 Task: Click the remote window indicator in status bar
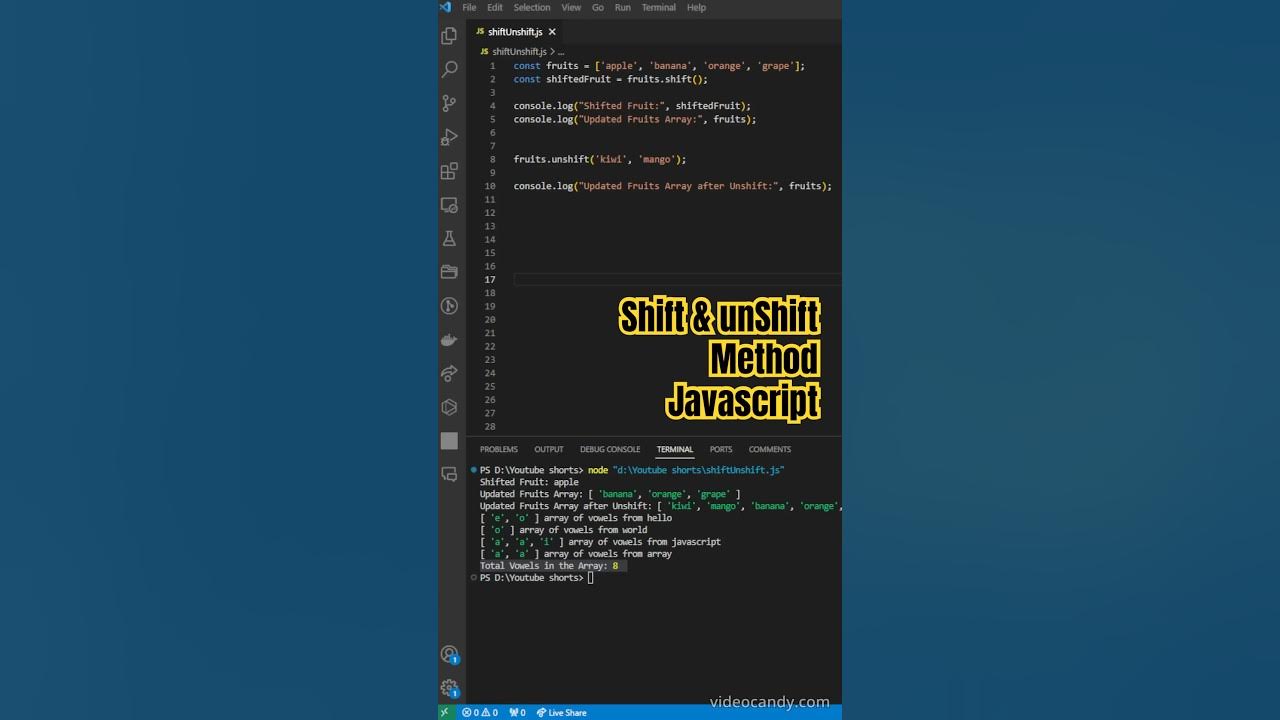pyautogui.click(x=445, y=712)
